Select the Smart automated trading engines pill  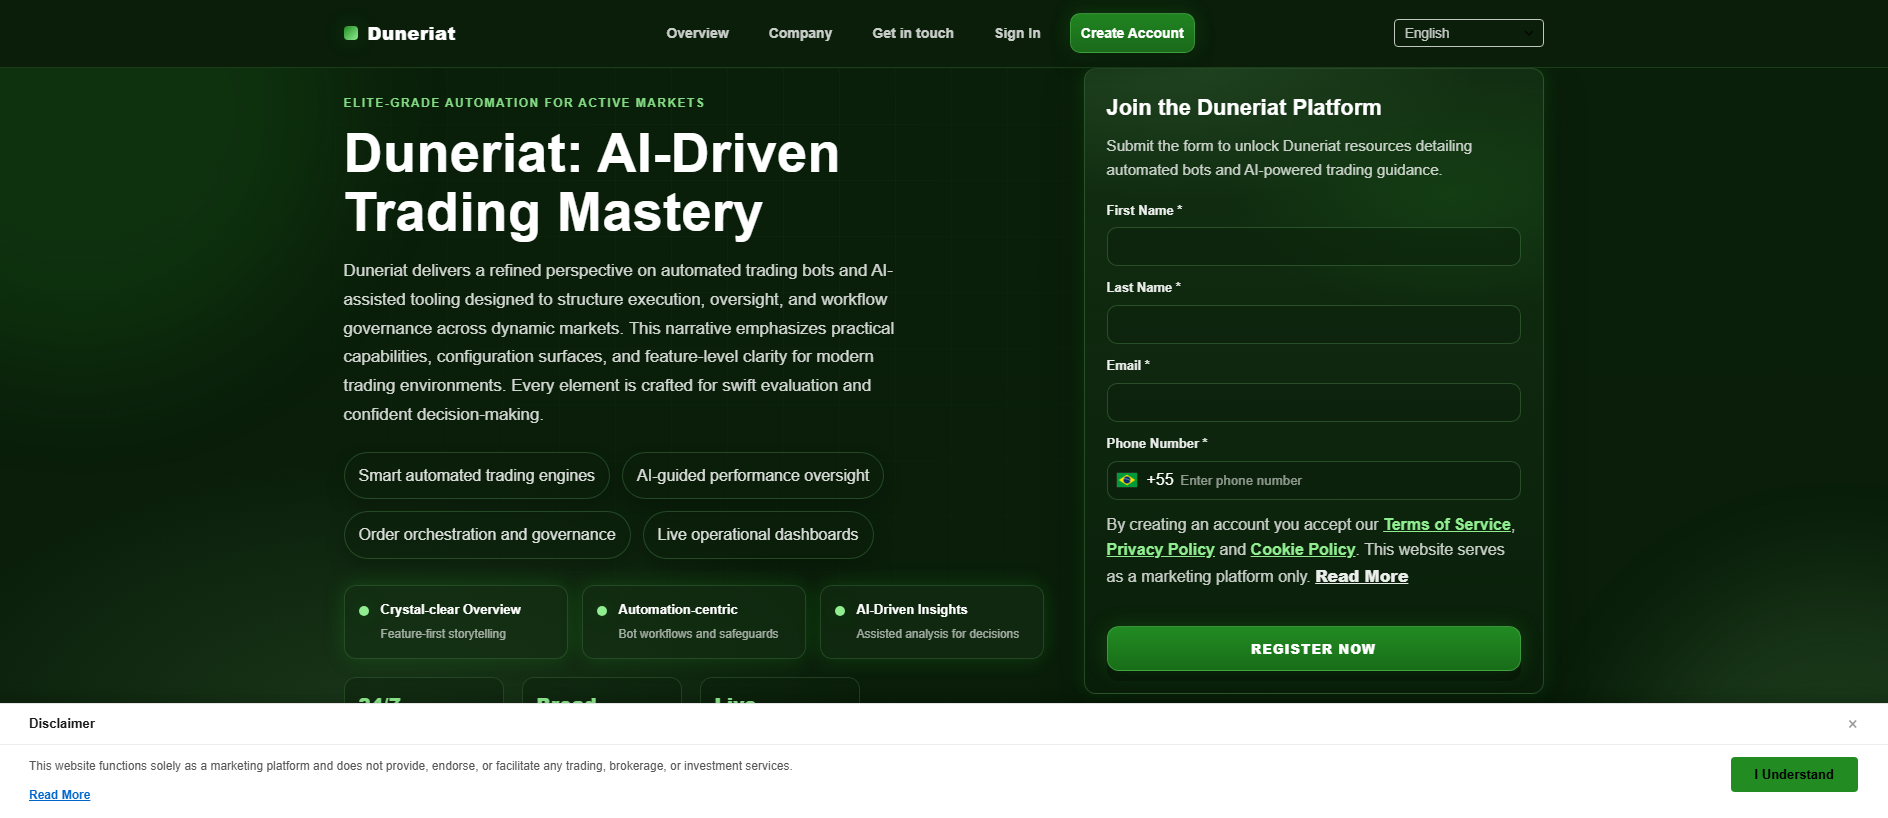click(x=476, y=475)
